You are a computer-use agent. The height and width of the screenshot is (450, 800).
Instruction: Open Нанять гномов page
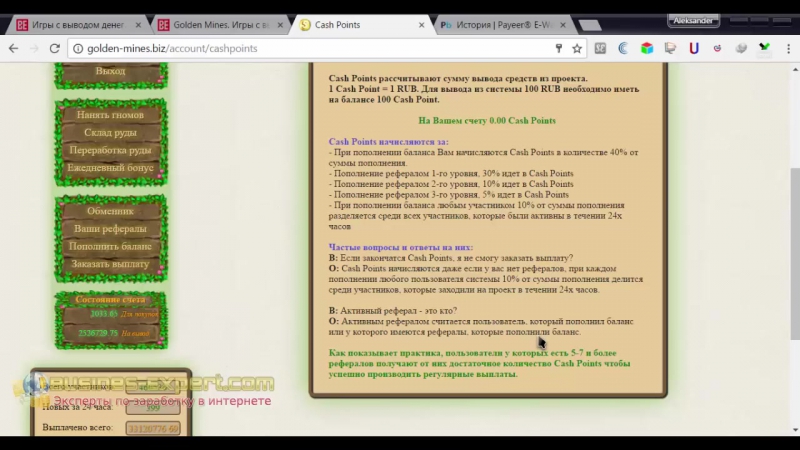110,115
